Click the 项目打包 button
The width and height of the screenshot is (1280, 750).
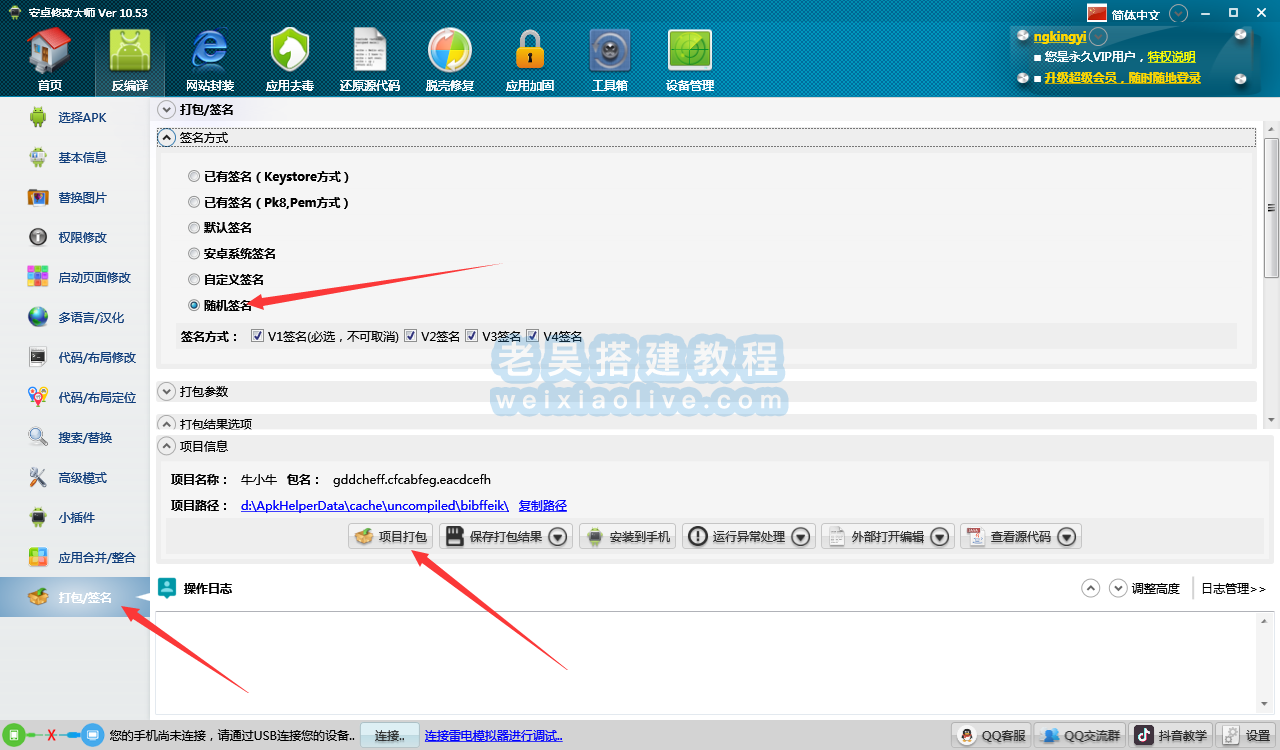(391, 537)
